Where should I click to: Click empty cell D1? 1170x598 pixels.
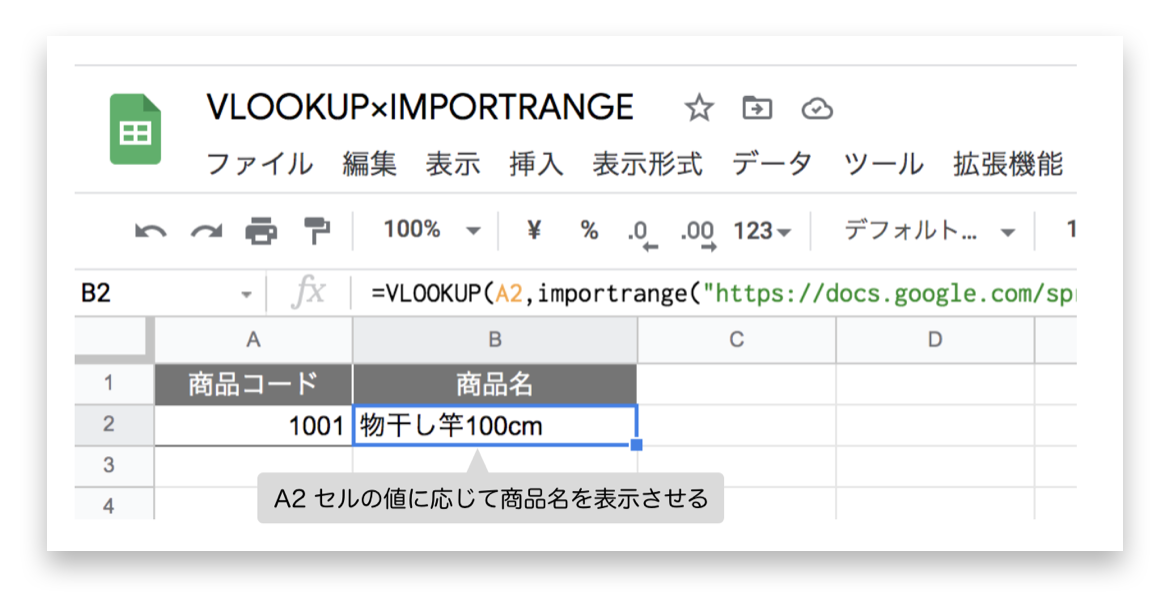[935, 384]
